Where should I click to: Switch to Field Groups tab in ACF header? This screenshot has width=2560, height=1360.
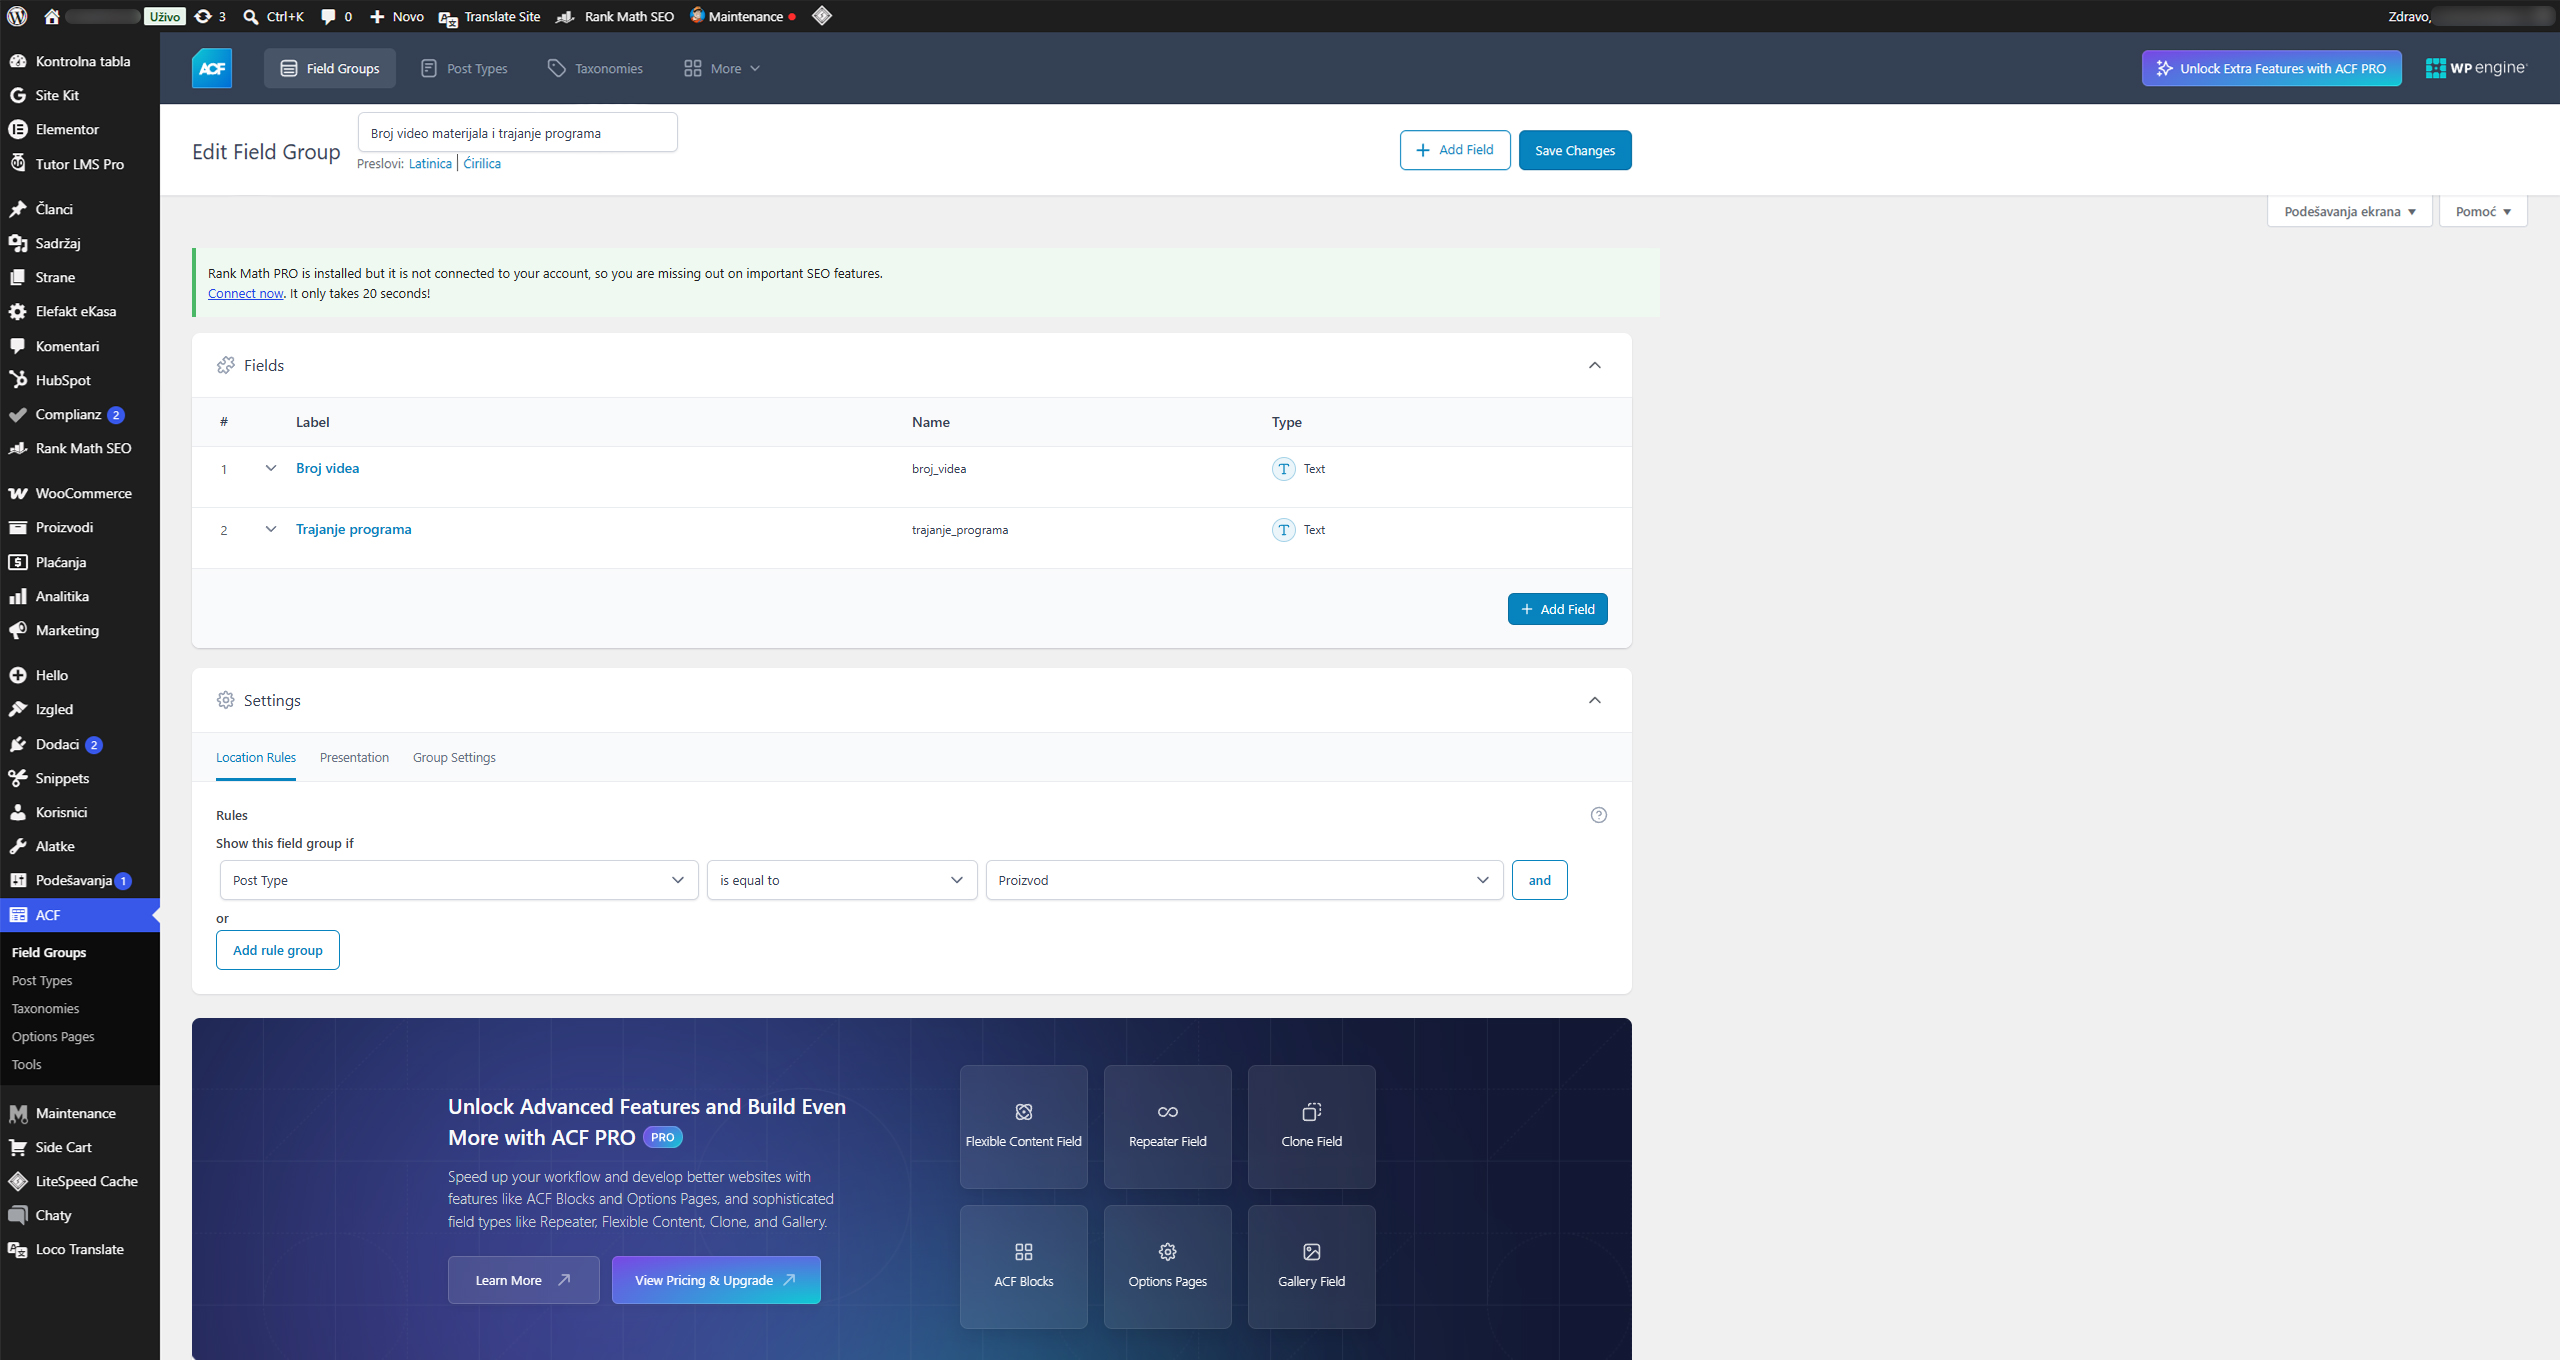pyautogui.click(x=330, y=68)
